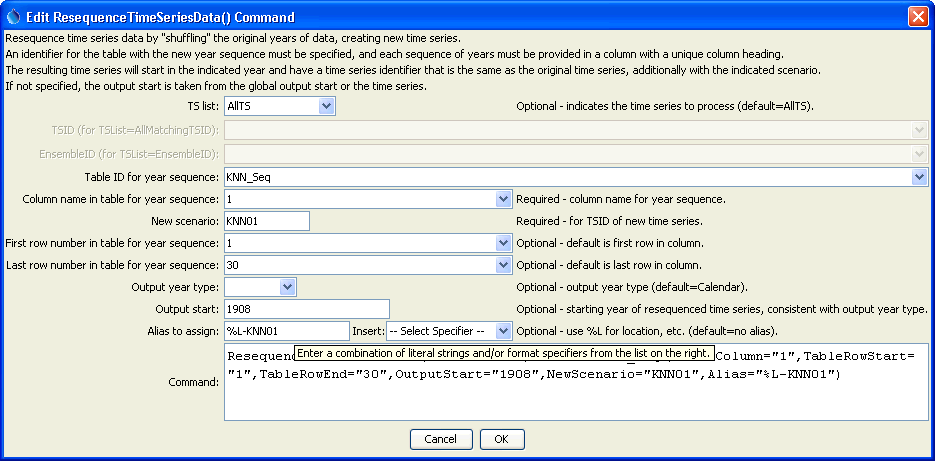Screen dimensions: 935x461
Task: Click the 'New scenario:' label
Action: tap(185, 221)
